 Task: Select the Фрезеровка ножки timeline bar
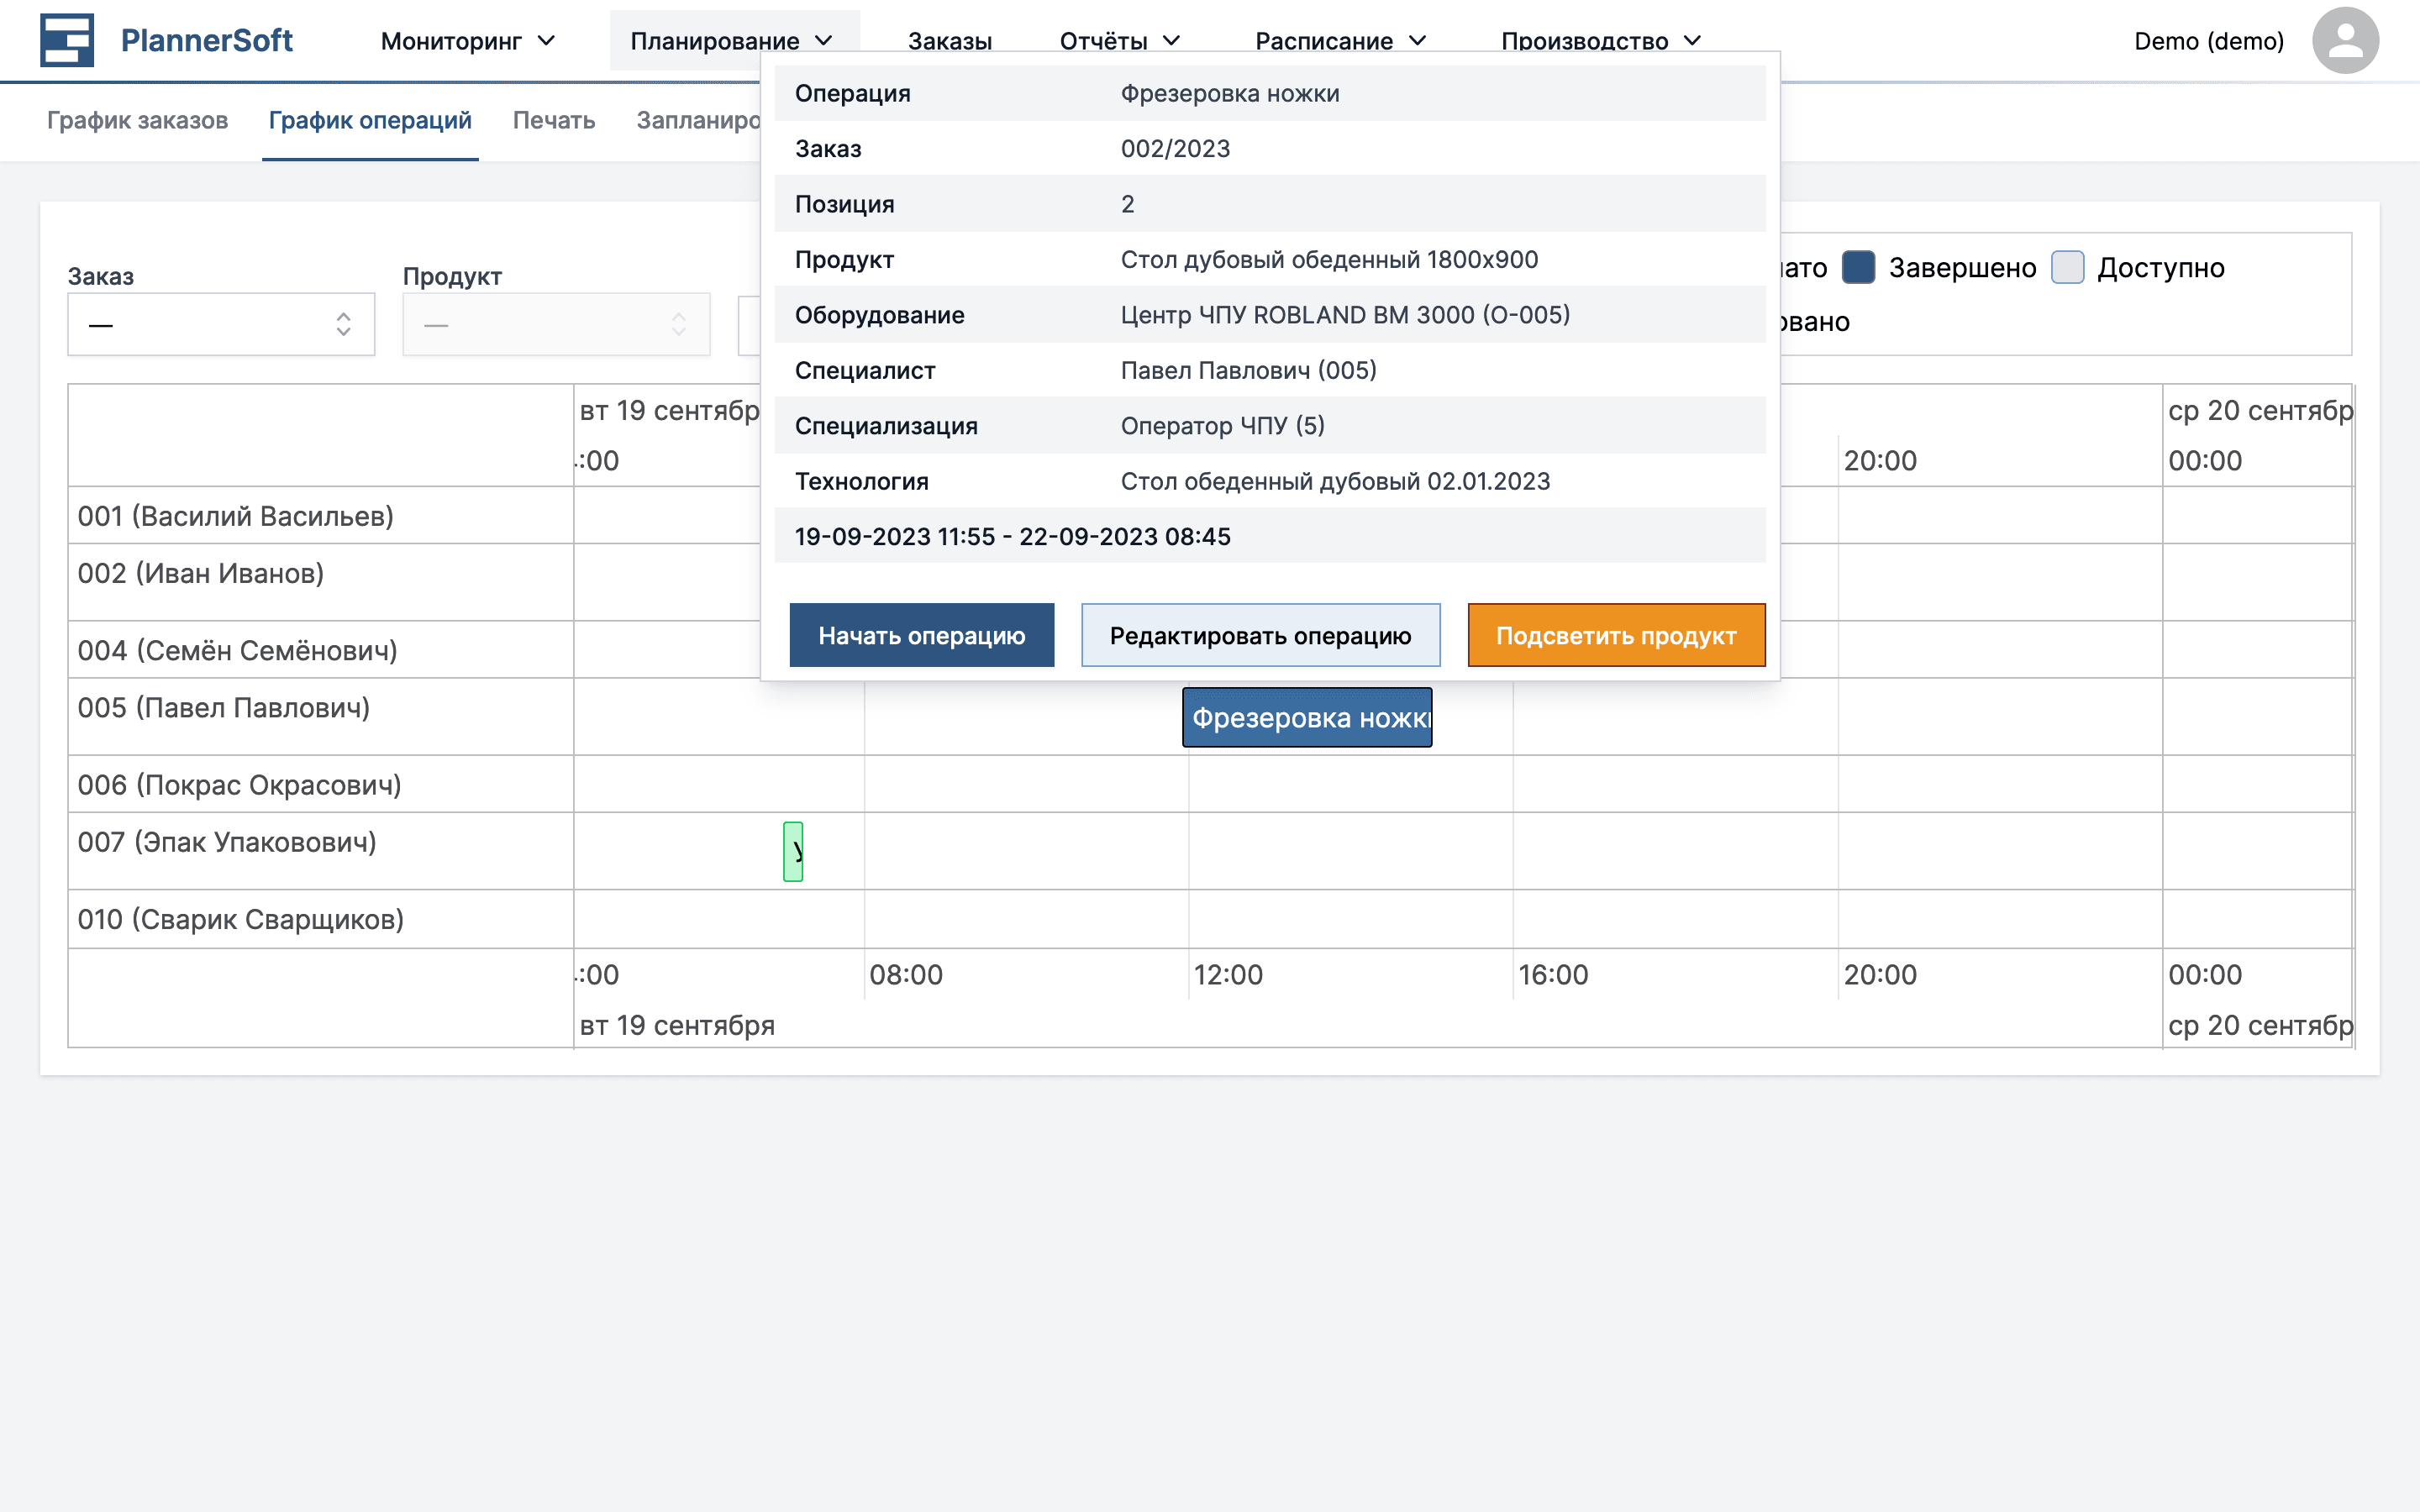[1306, 717]
